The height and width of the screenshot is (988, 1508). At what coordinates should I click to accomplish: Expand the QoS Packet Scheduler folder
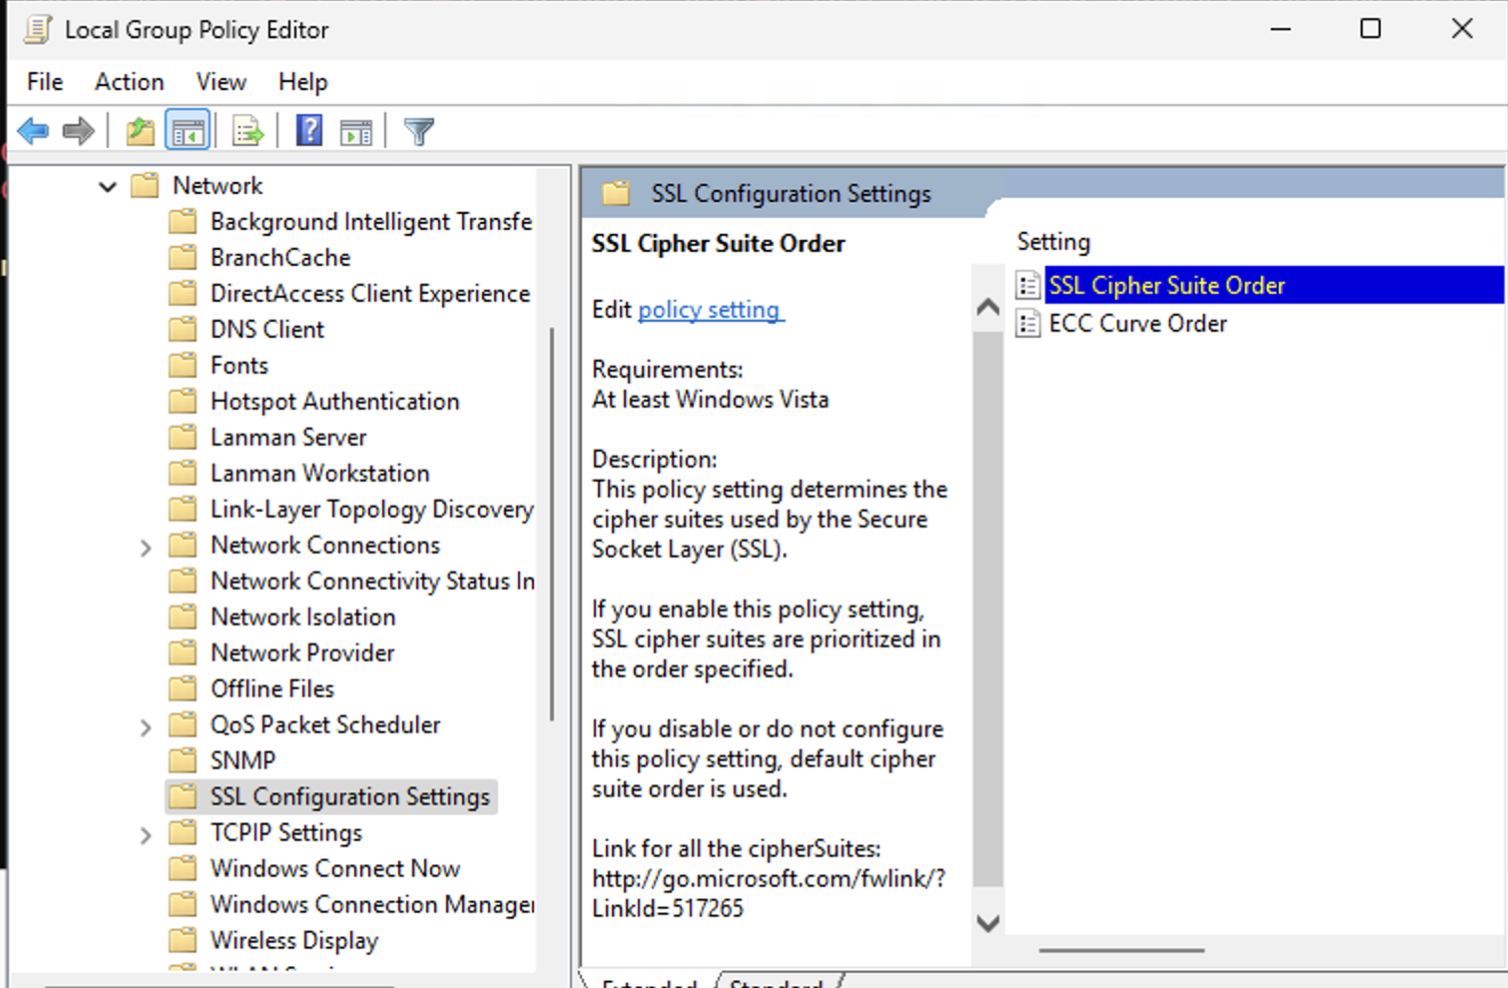tap(146, 727)
